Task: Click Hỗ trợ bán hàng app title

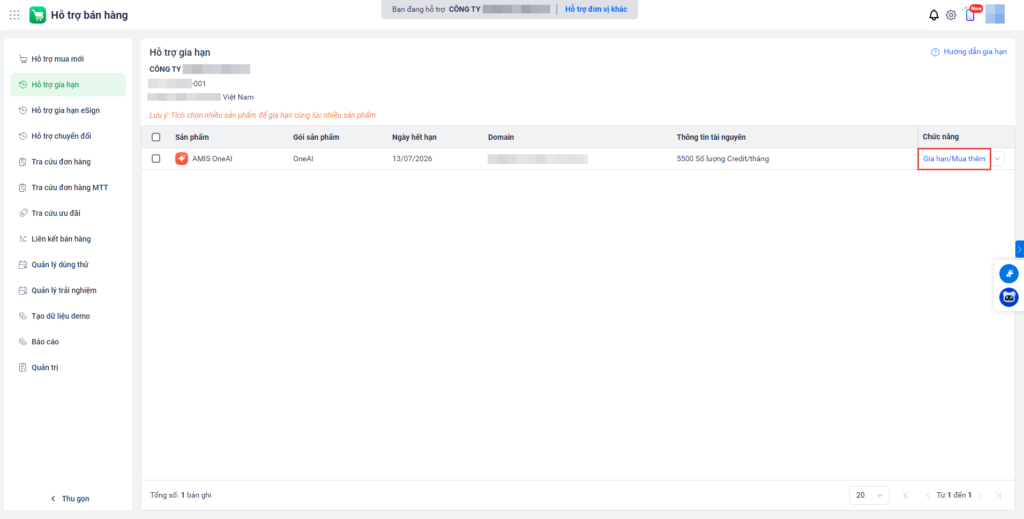Action: [x=89, y=15]
